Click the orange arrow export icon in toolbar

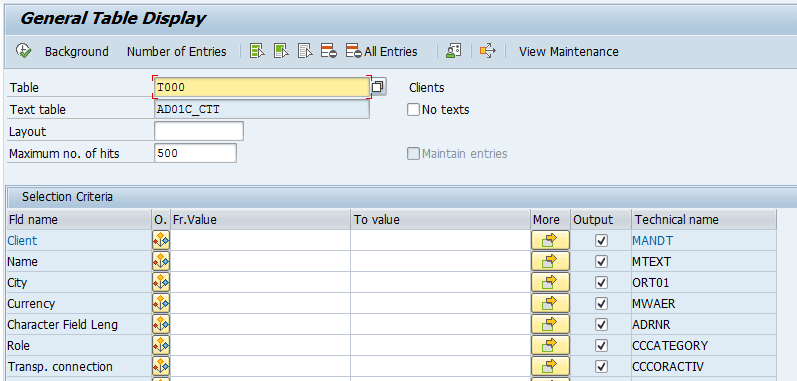[487, 51]
